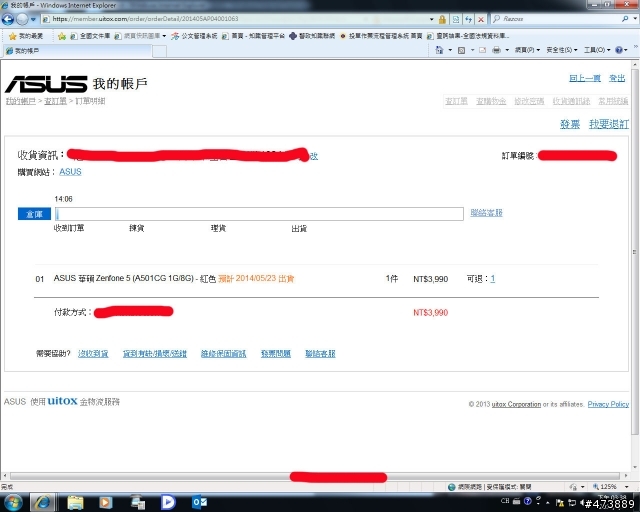Screen dimensions: 640x512
Task: Click the status bar internet zone globe icon
Action: pos(451,487)
